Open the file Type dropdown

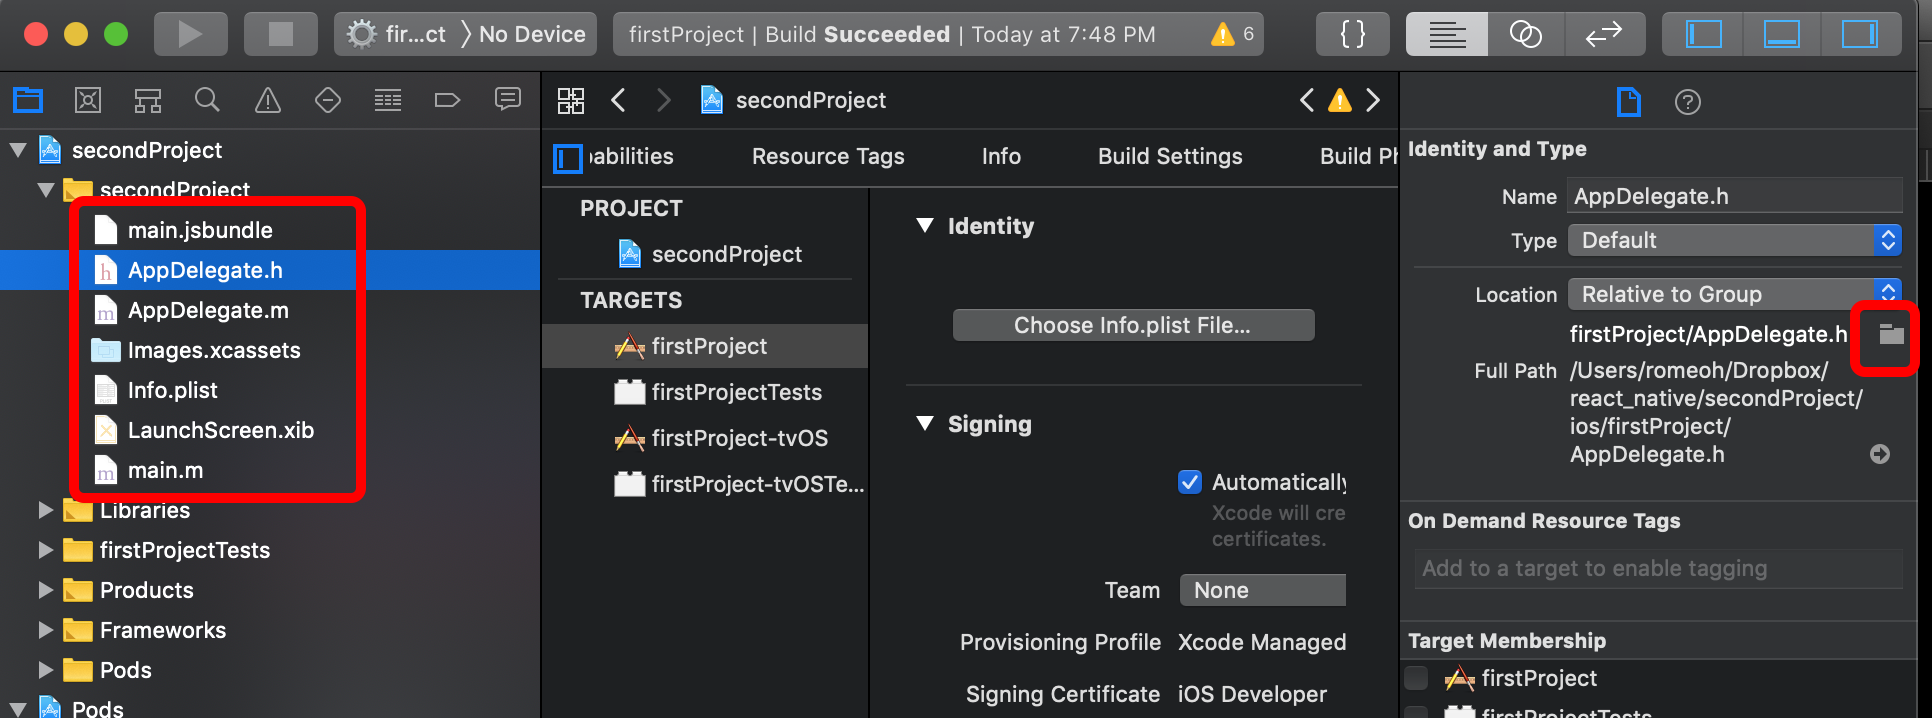[1734, 240]
